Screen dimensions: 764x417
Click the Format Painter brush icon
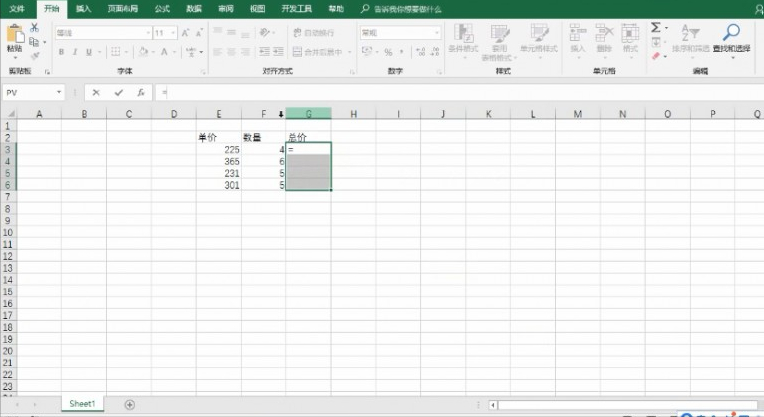(x=35, y=56)
